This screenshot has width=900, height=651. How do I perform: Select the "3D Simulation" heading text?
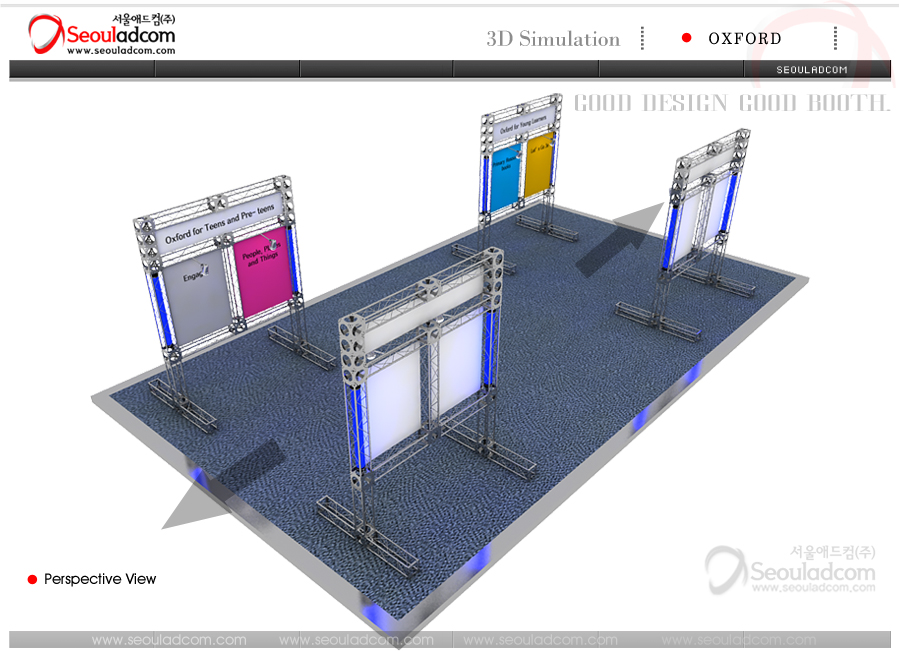click(553, 38)
